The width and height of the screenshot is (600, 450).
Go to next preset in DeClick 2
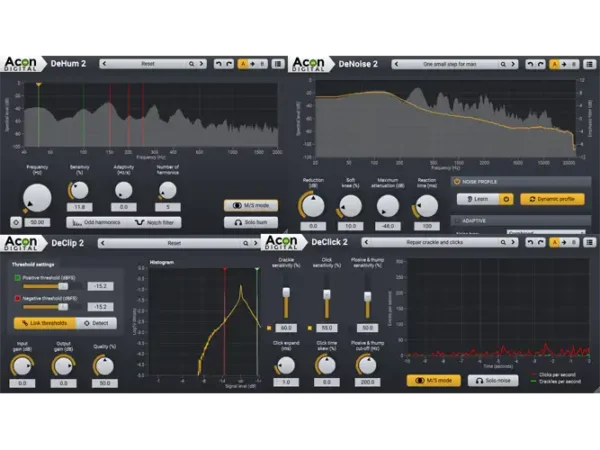pos(513,242)
